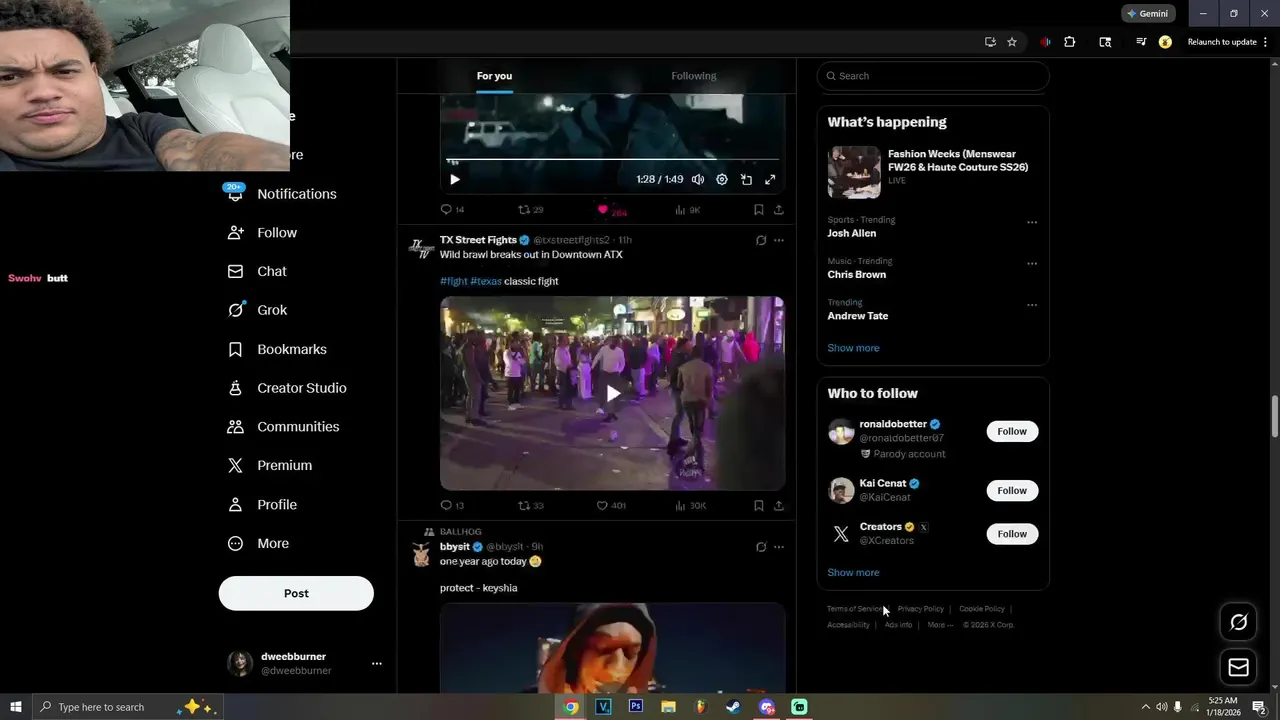1280x720 pixels.
Task: Open Grok from the sidebar
Action: coord(257,310)
